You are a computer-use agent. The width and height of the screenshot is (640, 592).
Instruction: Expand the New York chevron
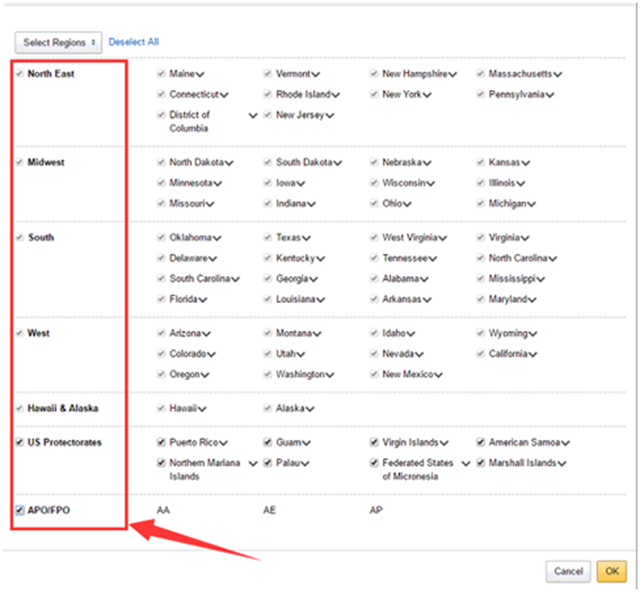[x=427, y=96]
